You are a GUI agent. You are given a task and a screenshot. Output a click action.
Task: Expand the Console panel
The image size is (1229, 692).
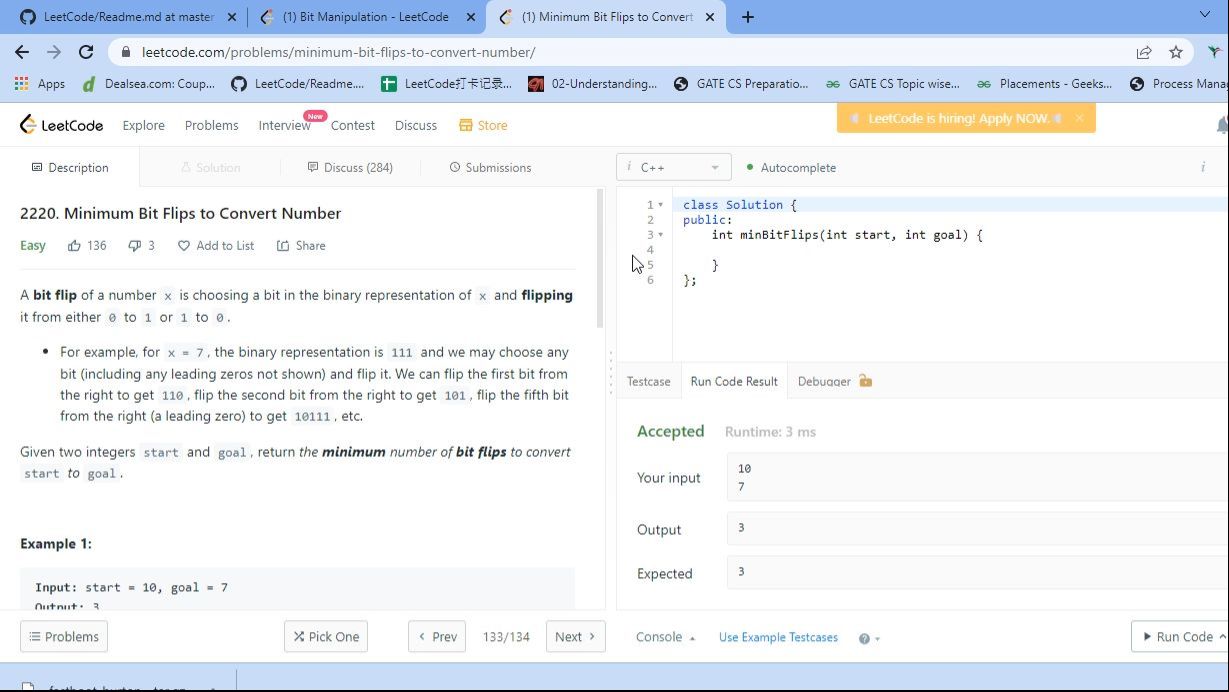coord(665,637)
